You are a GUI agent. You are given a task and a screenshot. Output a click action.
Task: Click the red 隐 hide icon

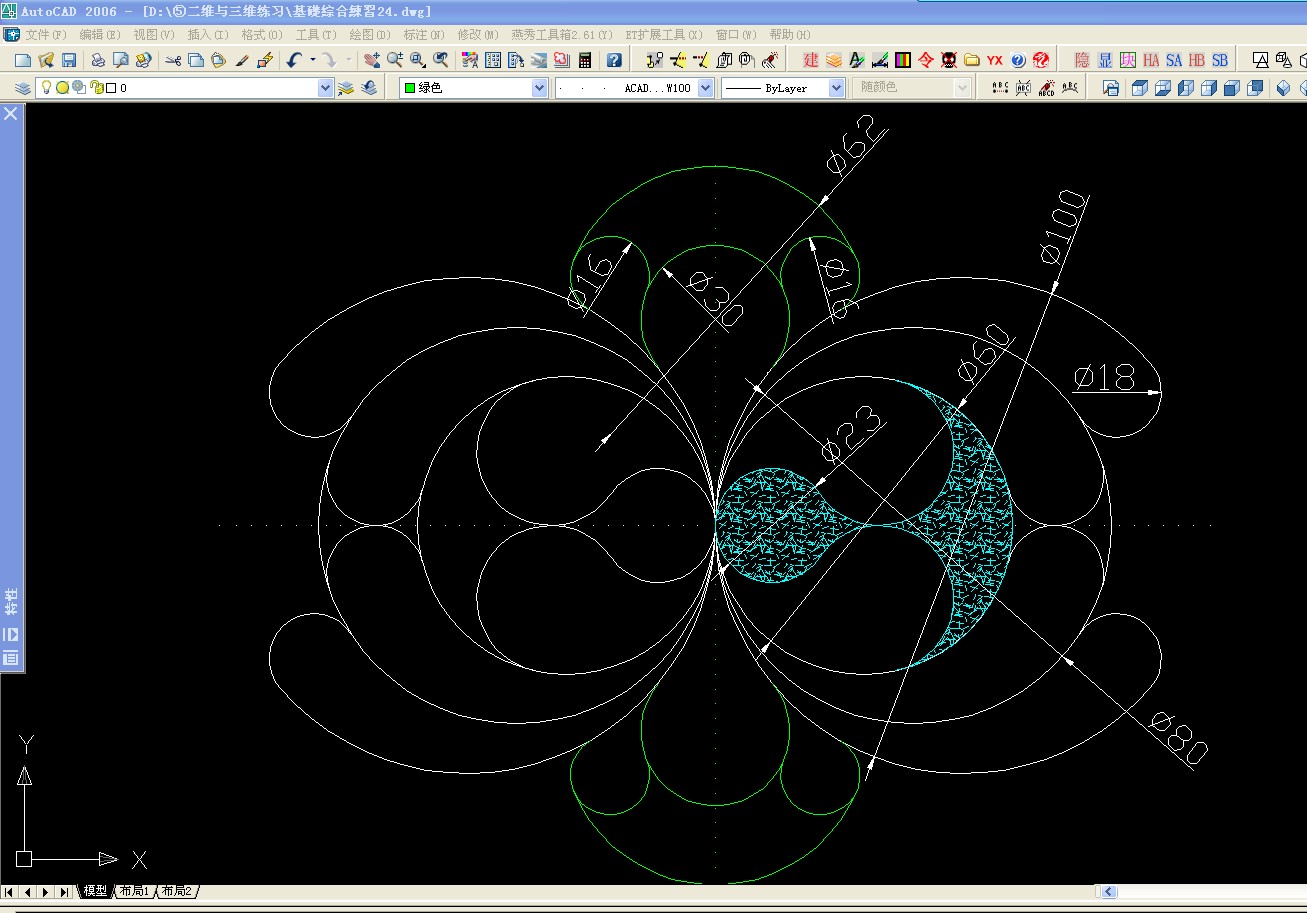pyautogui.click(x=1082, y=60)
